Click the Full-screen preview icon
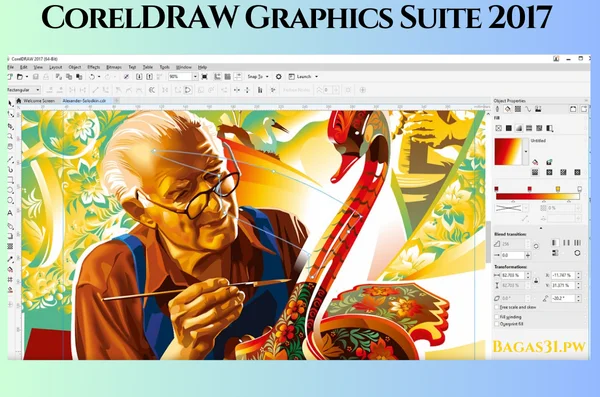This screenshot has width=600, height=397. [205, 77]
